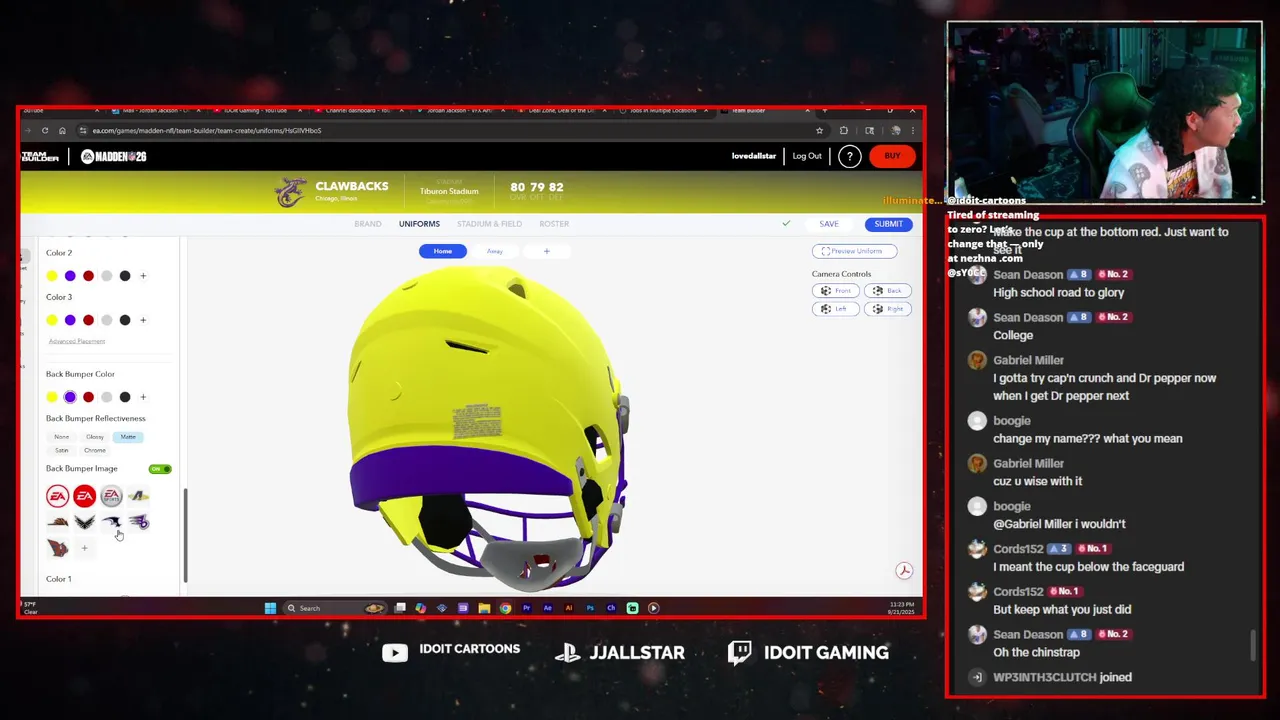Set camera to Left view

click(x=836, y=309)
